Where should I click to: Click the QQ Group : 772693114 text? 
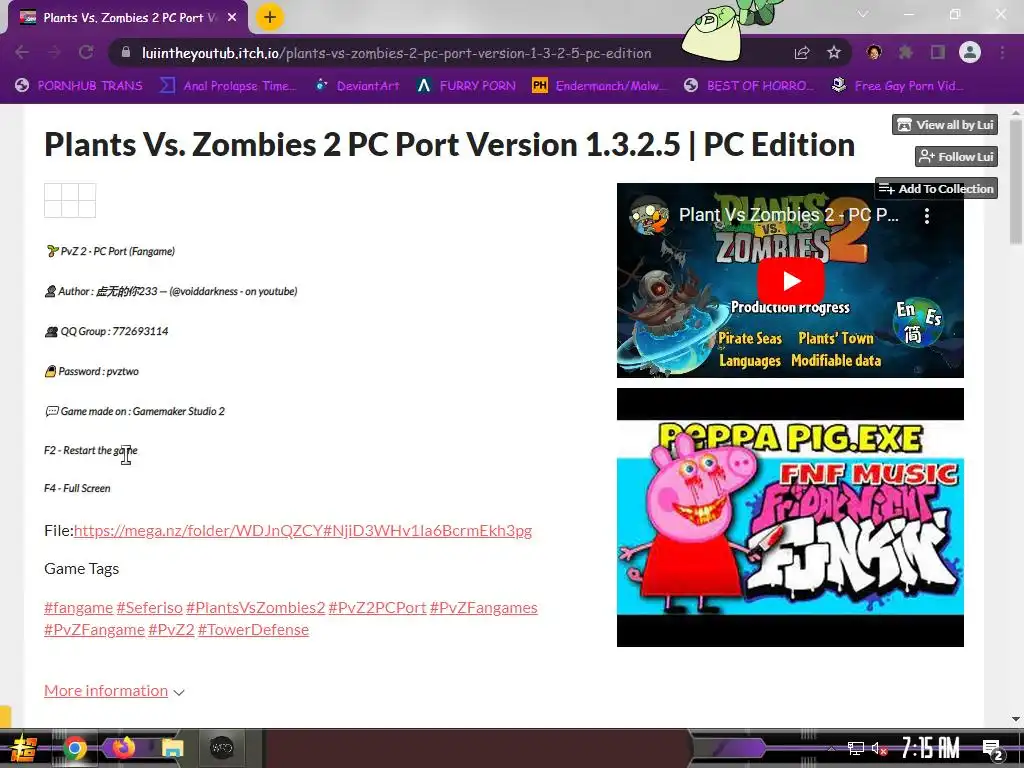[106, 331]
